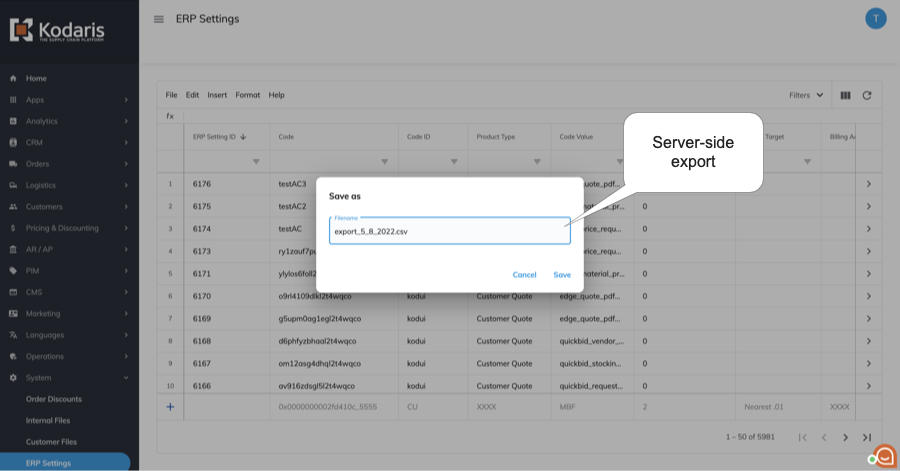Expand row 6176 details chevron
Screen dimensions: 900x471
pos(868,184)
